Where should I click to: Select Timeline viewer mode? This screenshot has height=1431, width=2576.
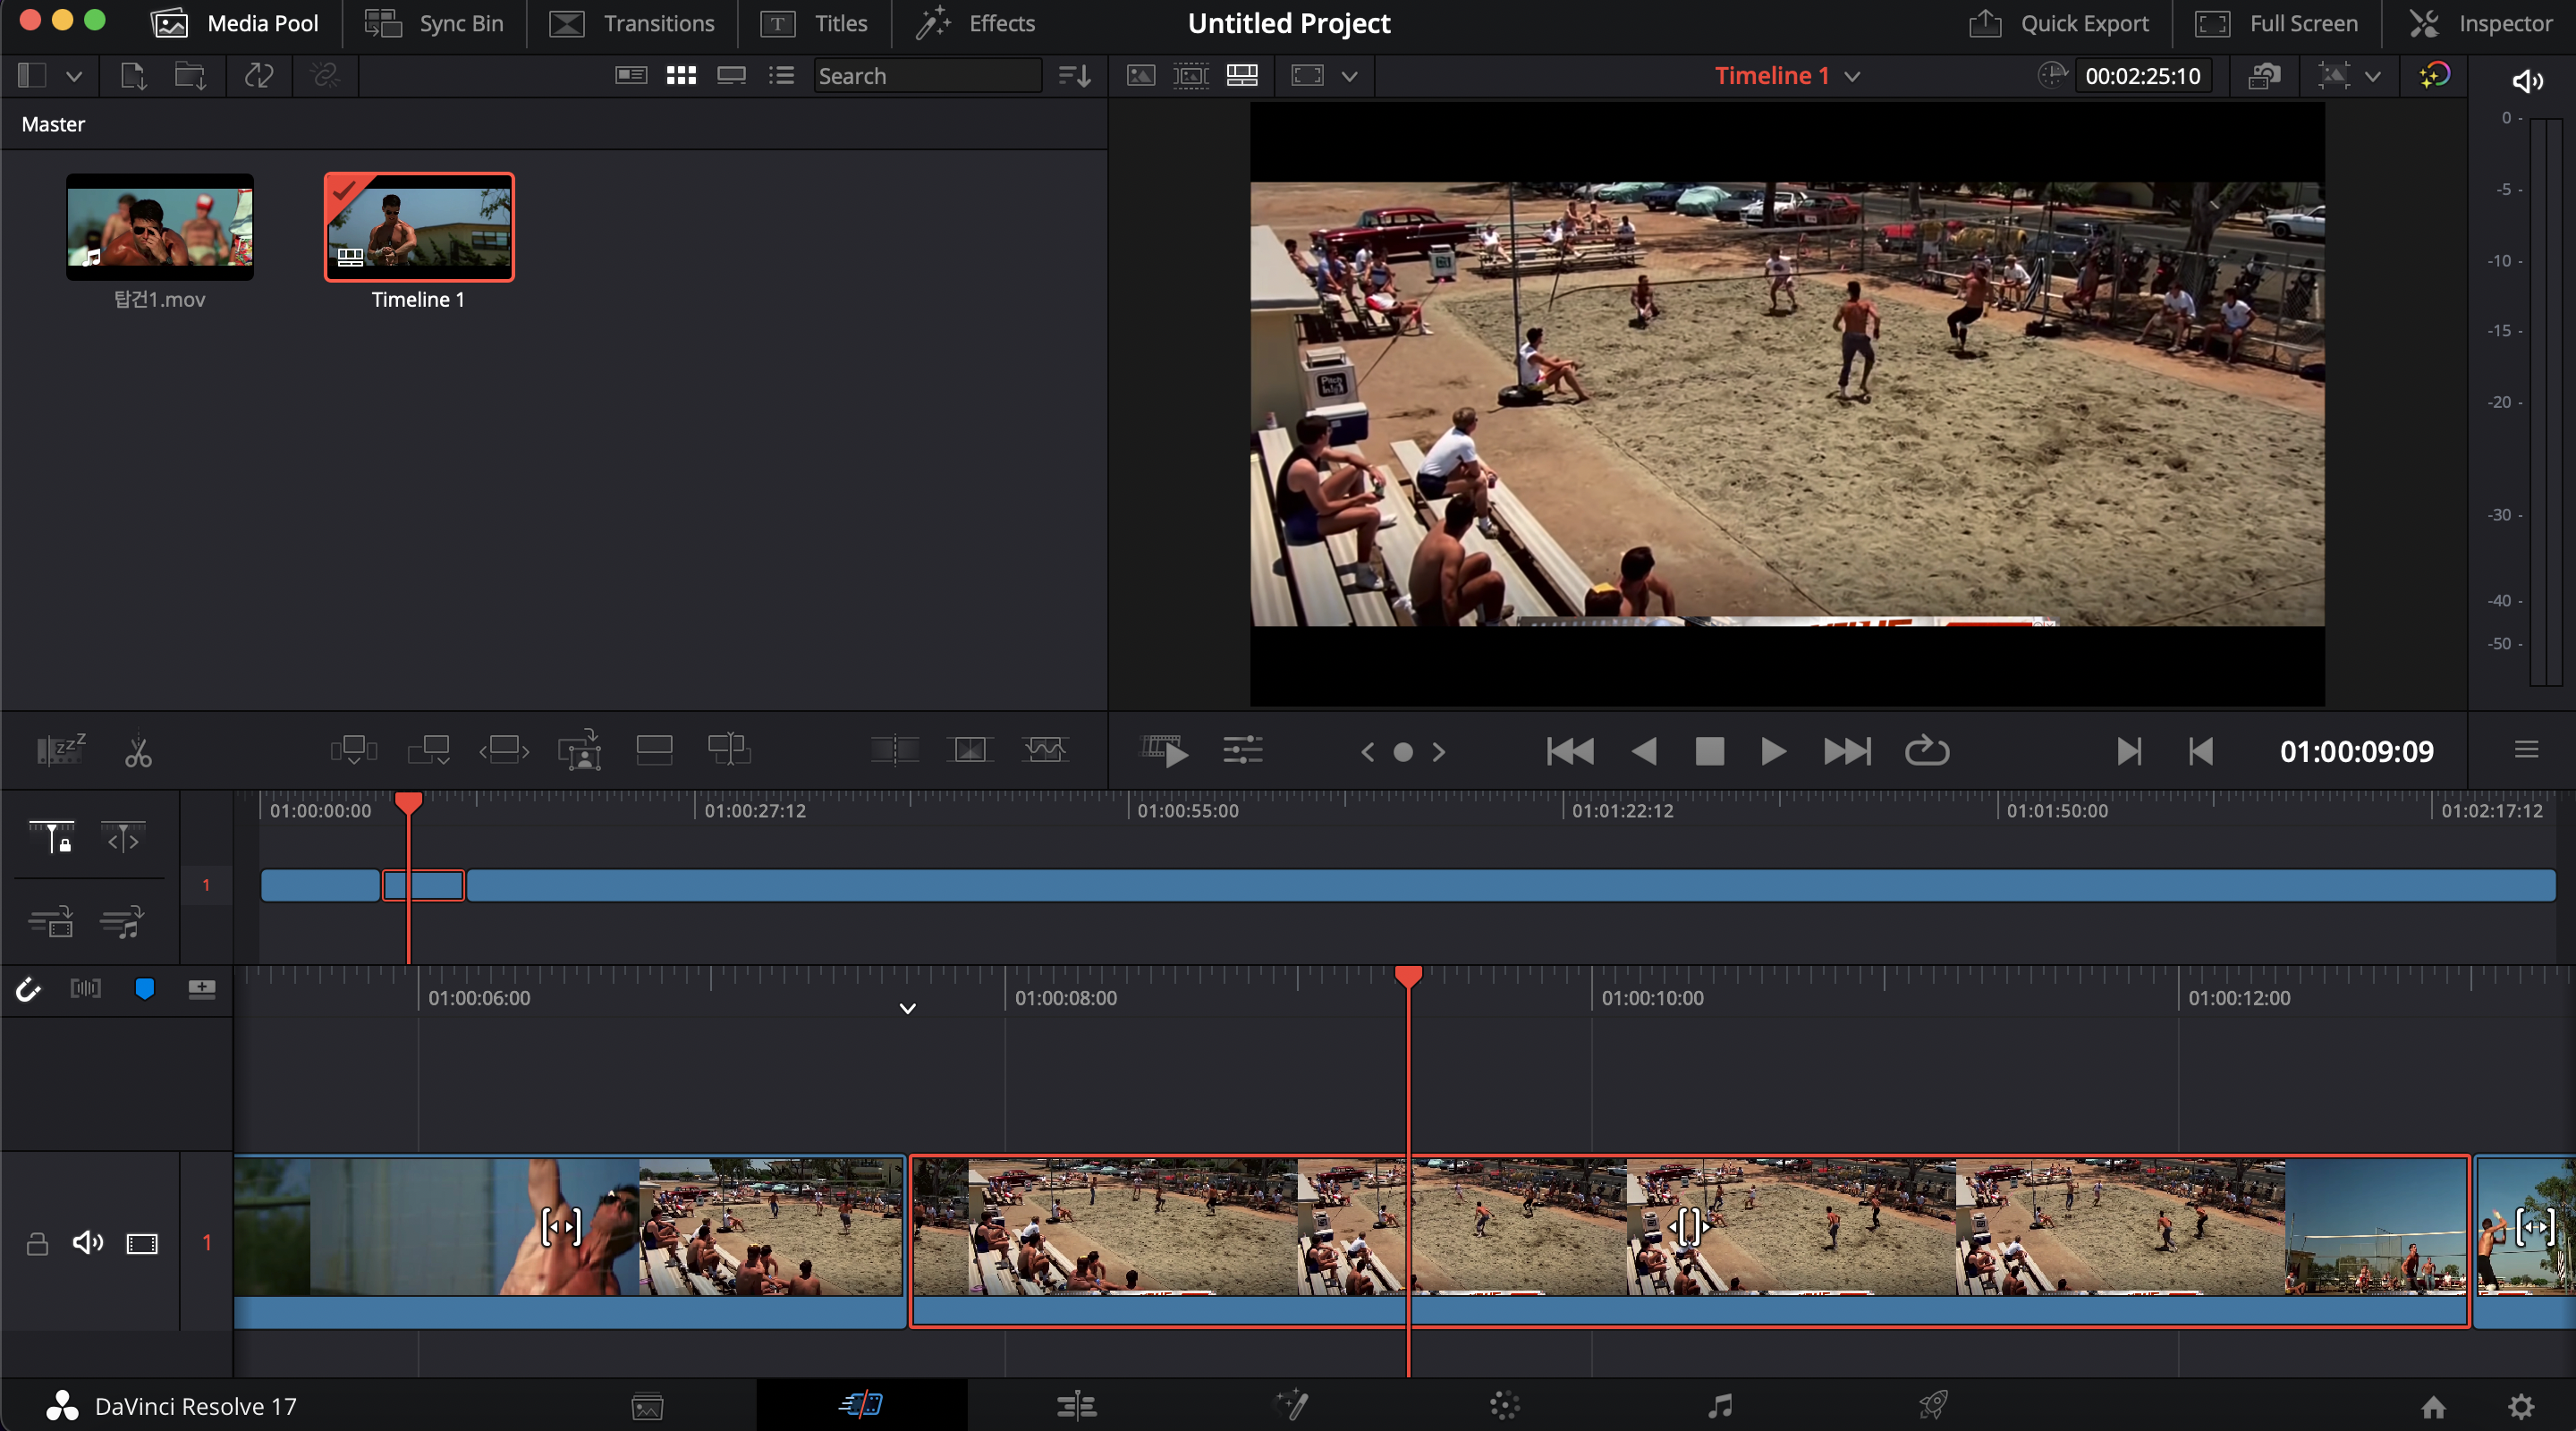pos(1242,76)
